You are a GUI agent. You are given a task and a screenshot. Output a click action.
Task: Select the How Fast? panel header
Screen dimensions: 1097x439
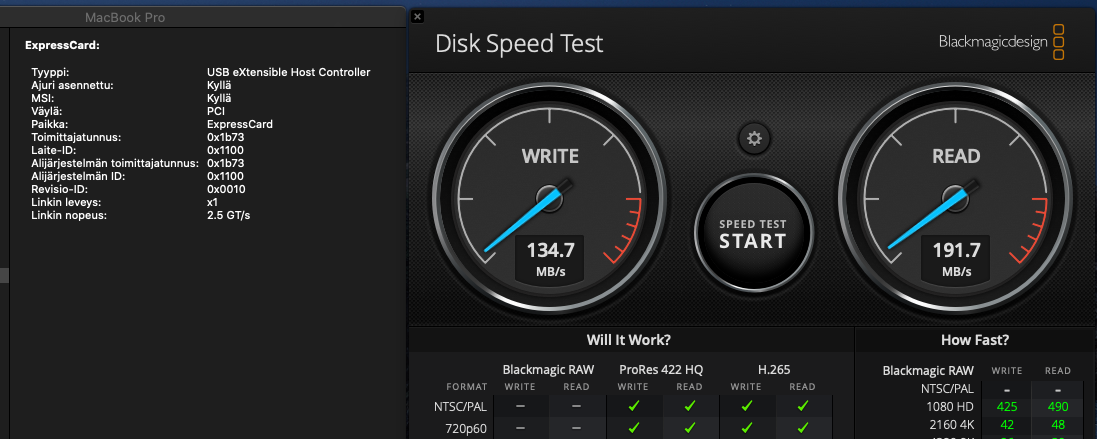975,340
